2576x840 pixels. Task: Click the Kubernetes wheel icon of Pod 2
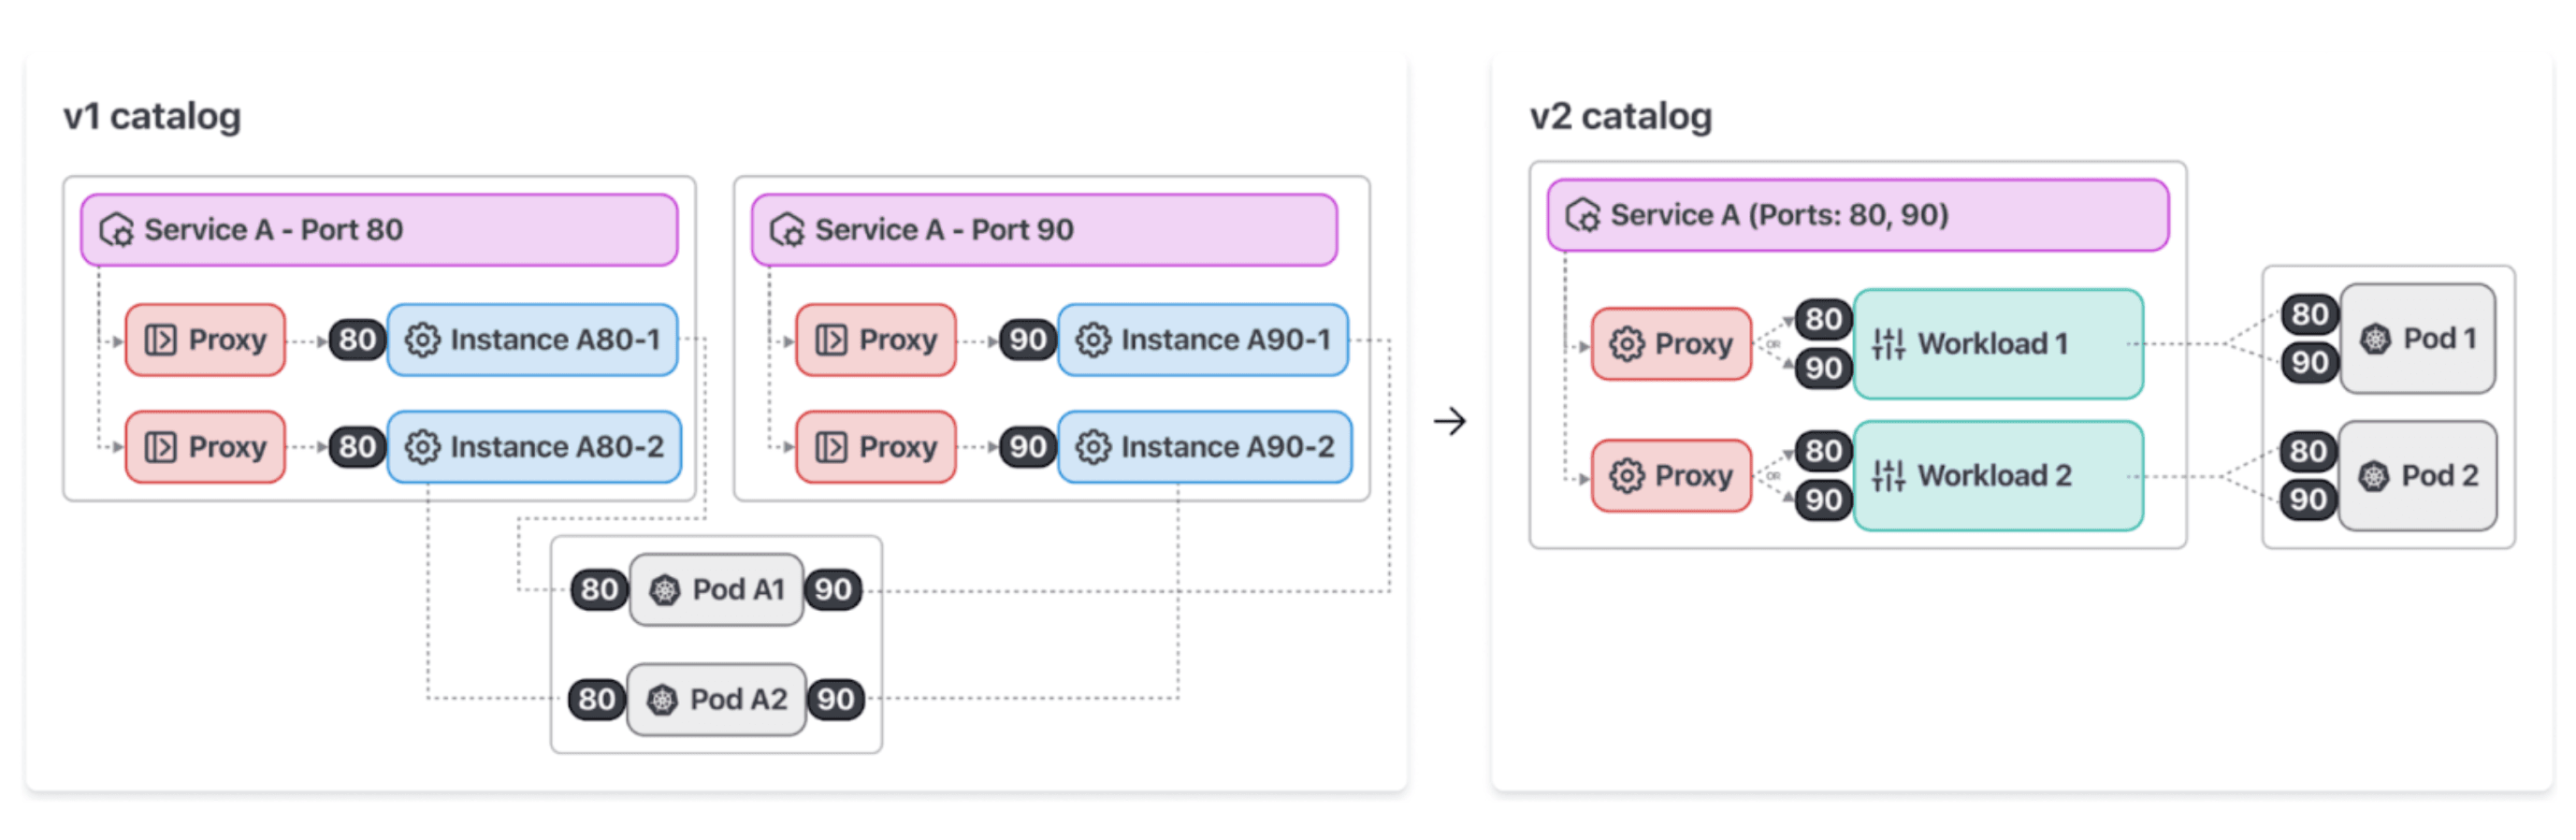click(2374, 476)
